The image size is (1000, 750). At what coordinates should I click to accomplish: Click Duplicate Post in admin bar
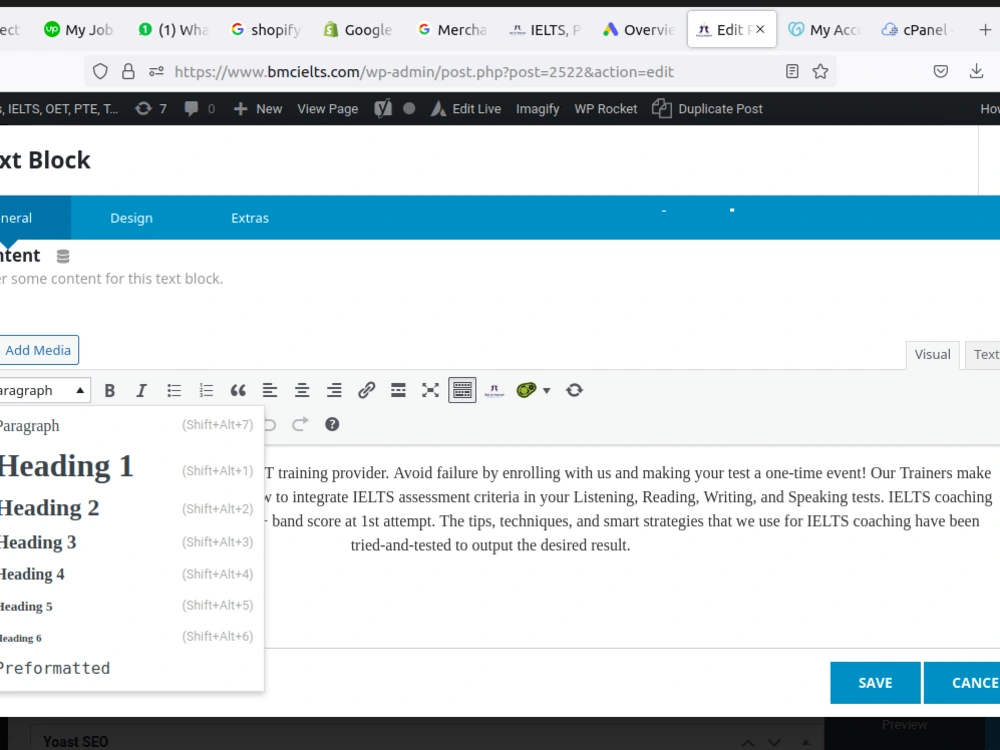708,109
